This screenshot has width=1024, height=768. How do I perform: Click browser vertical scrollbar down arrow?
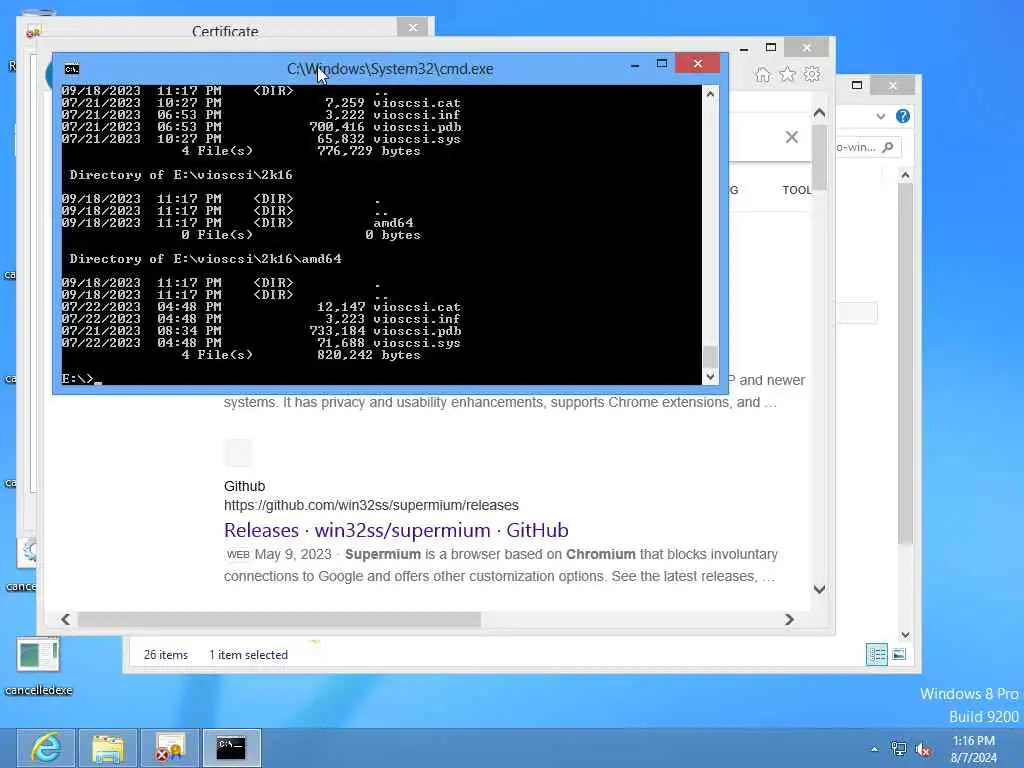(819, 589)
